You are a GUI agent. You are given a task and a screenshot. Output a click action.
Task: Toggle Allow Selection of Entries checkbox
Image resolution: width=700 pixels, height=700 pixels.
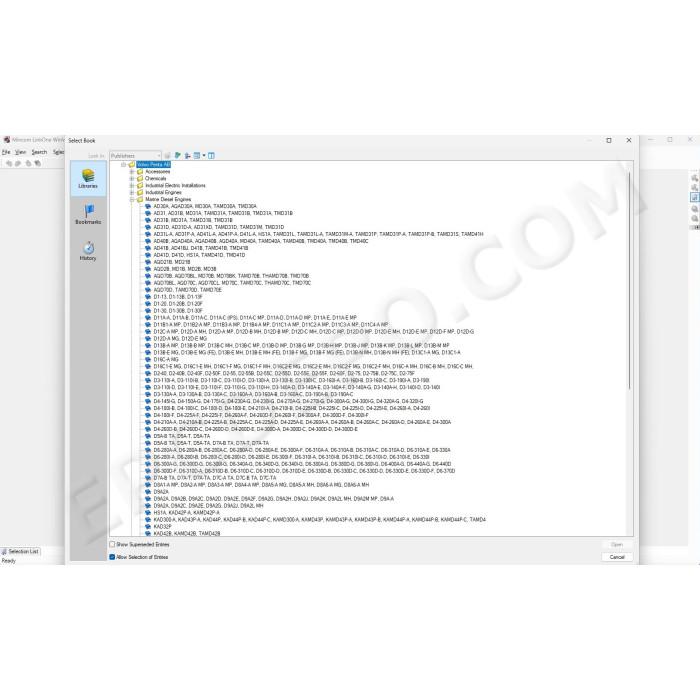(x=112, y=557)
